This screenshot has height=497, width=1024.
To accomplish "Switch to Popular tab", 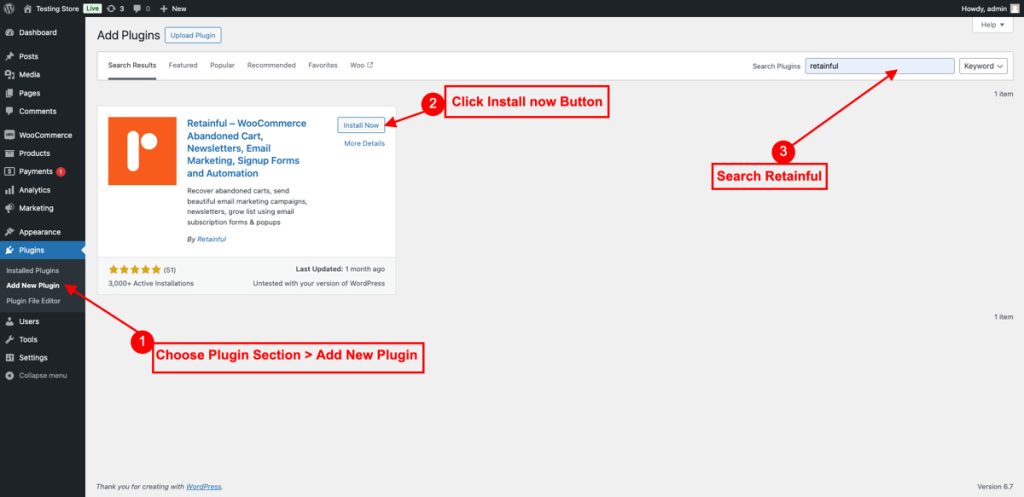I will [x=222, y=65].
